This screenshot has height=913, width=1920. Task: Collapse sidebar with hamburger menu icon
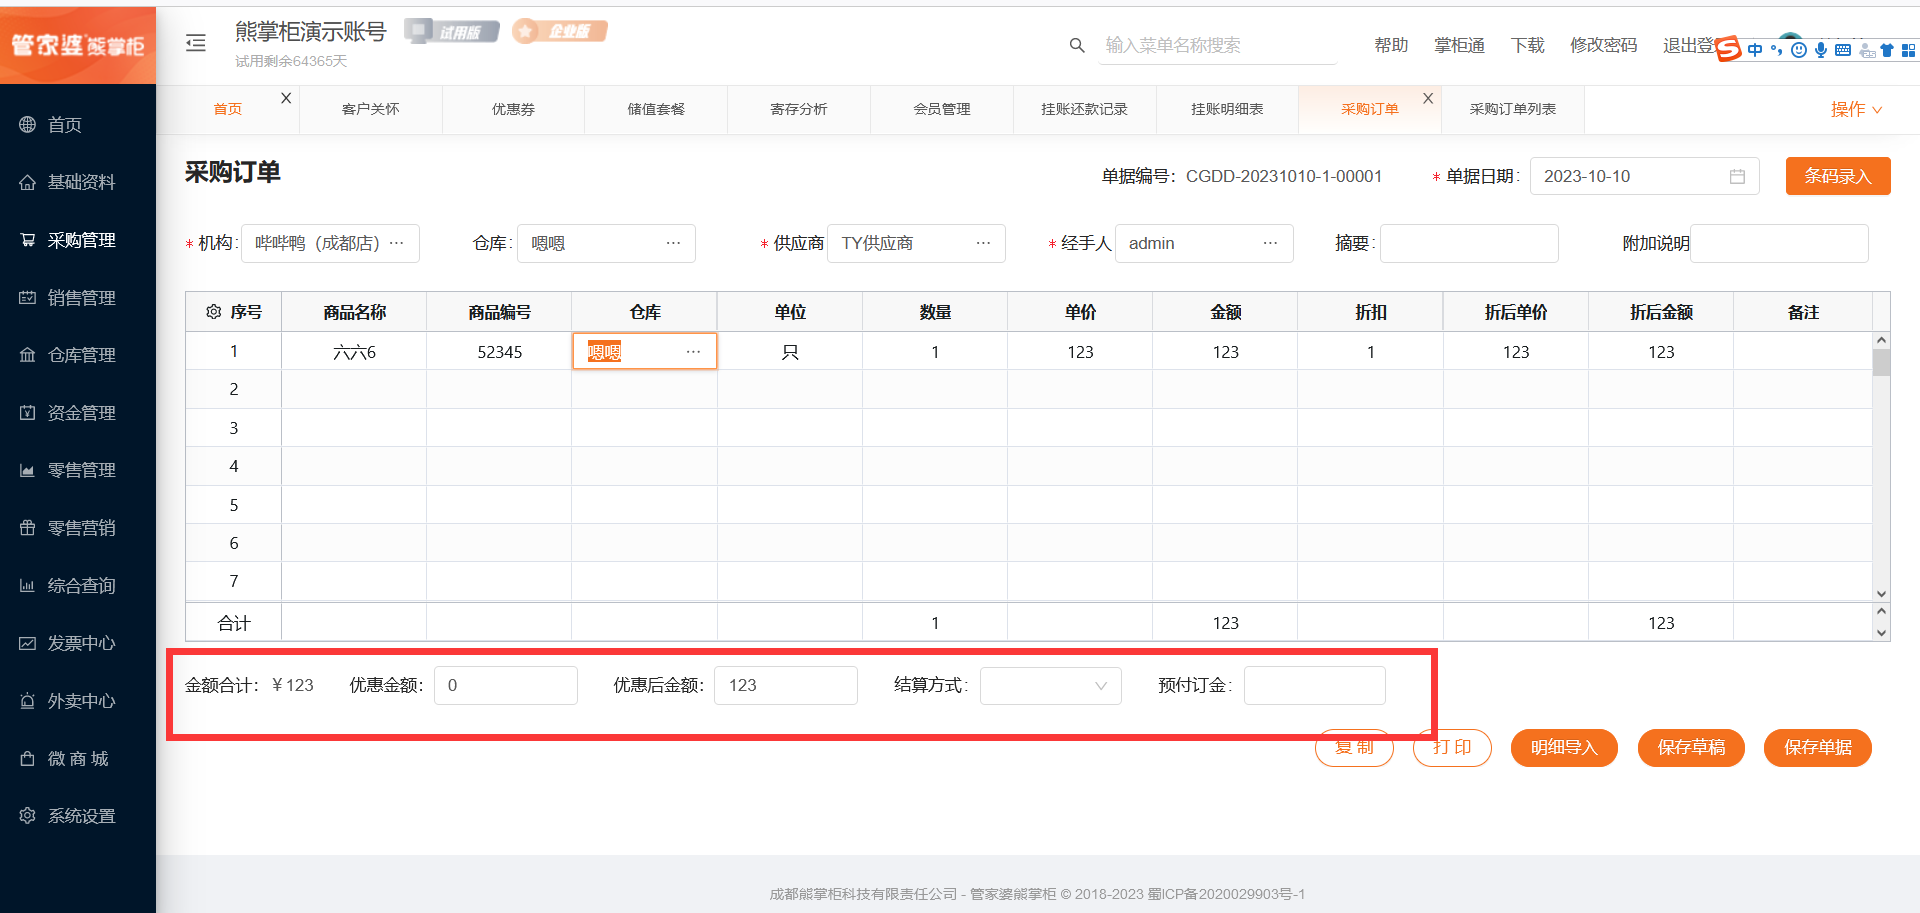pos(196,43)
